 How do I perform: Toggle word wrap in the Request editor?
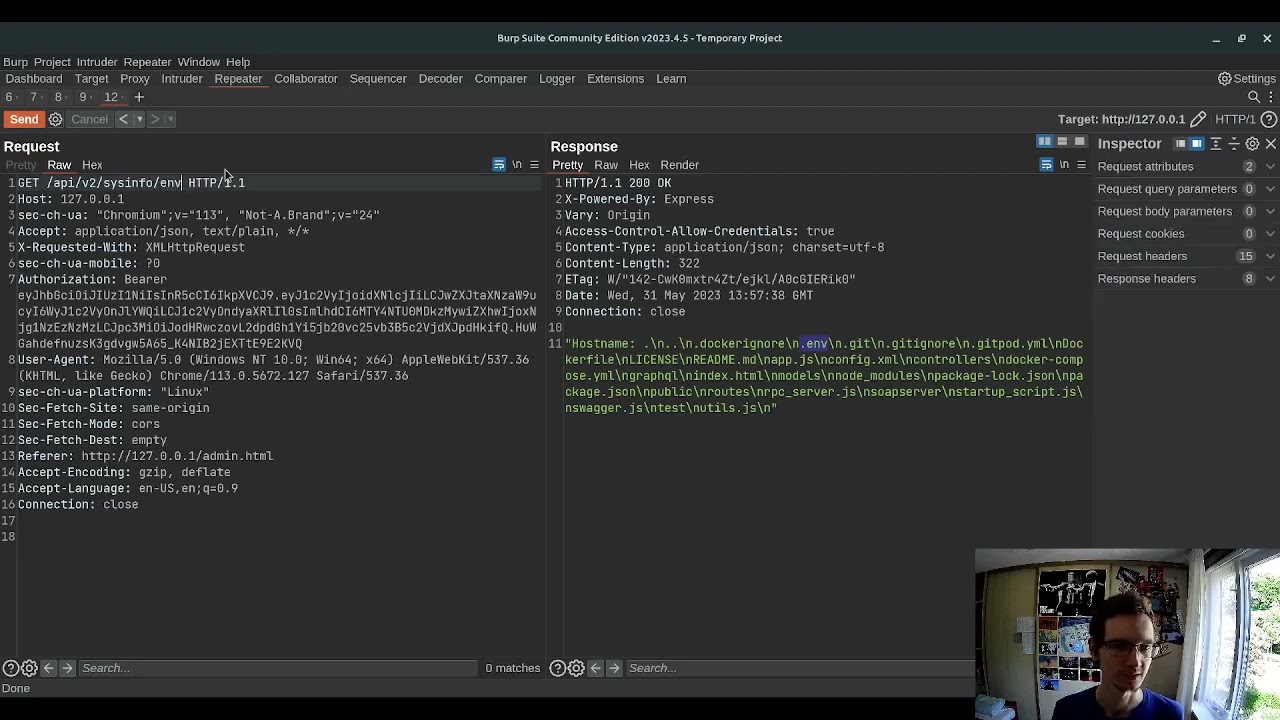point(499,165)
